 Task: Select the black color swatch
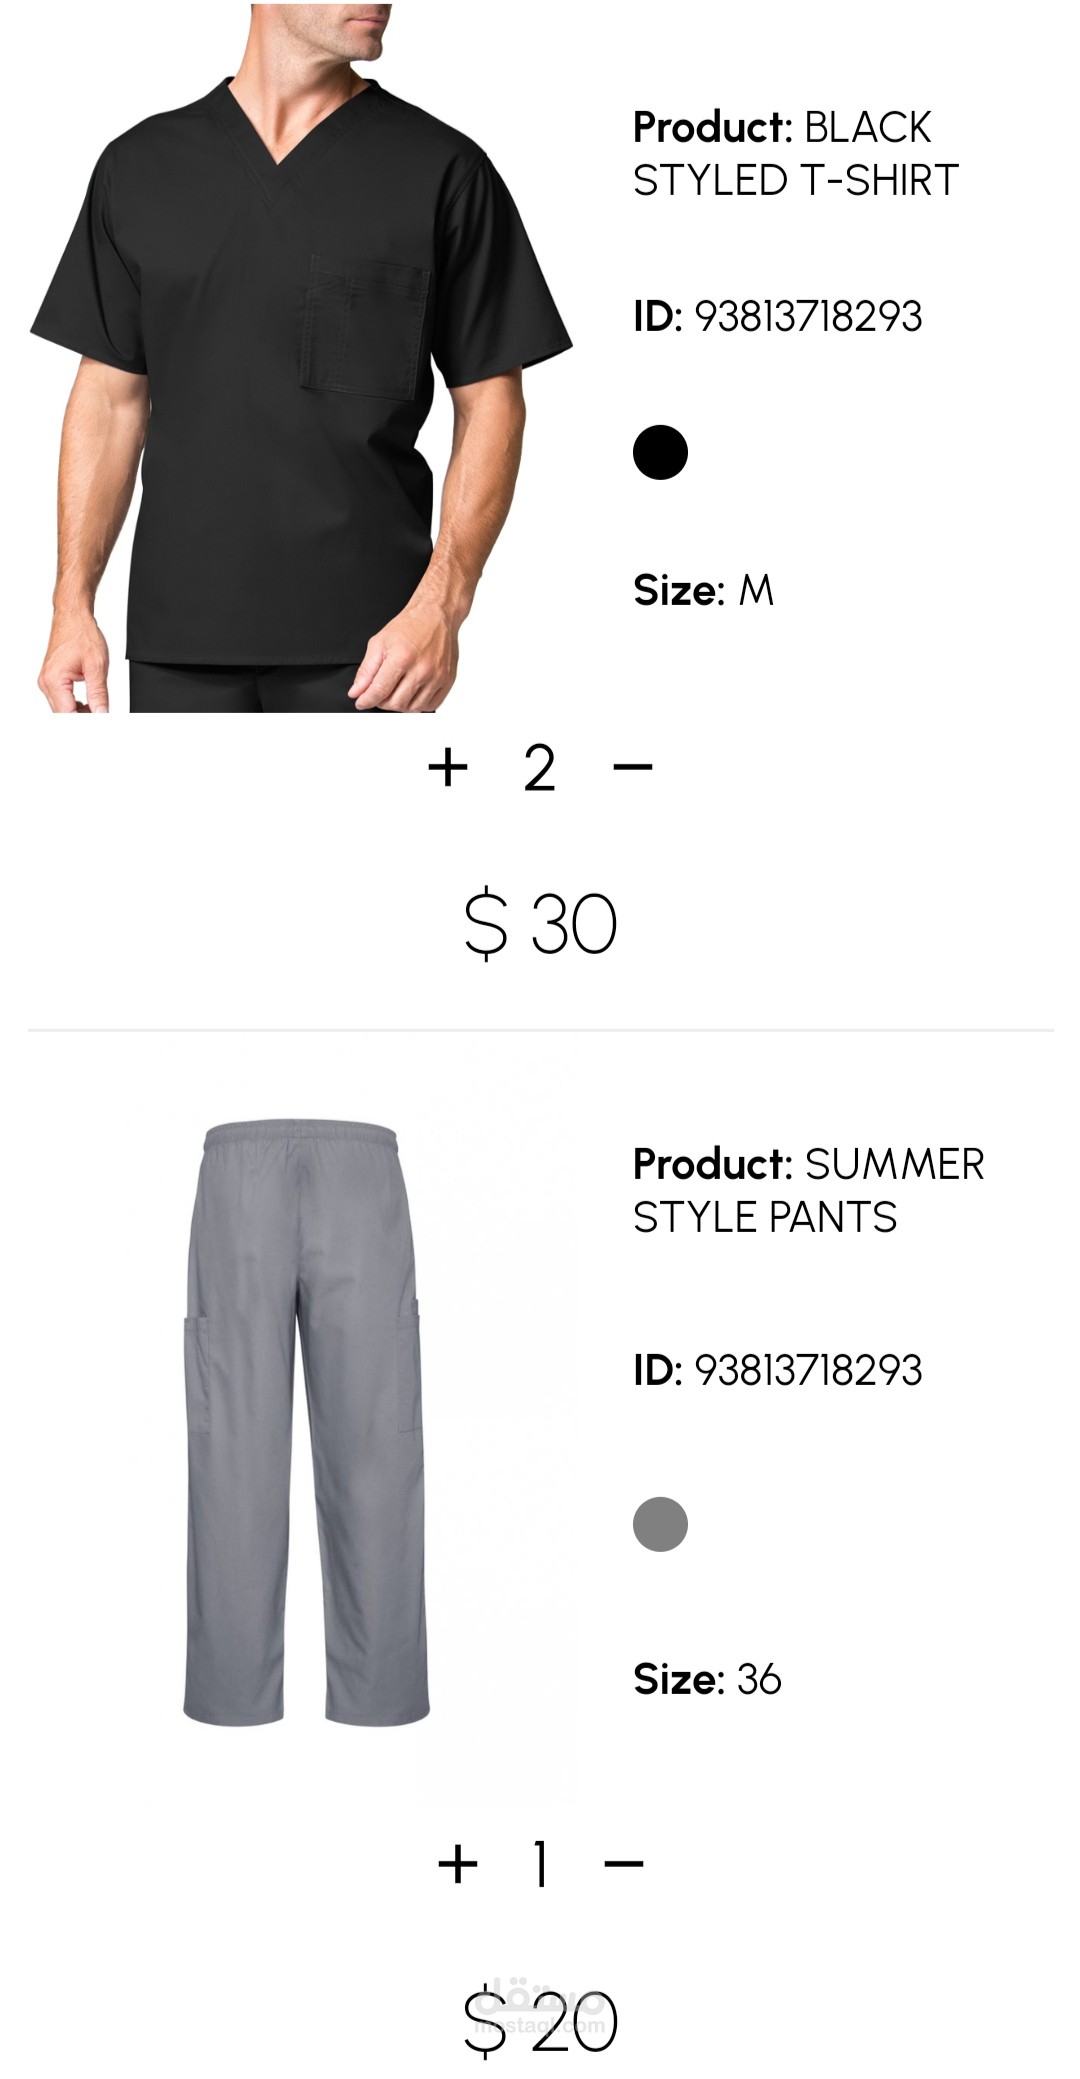click(x=660, y=452)
